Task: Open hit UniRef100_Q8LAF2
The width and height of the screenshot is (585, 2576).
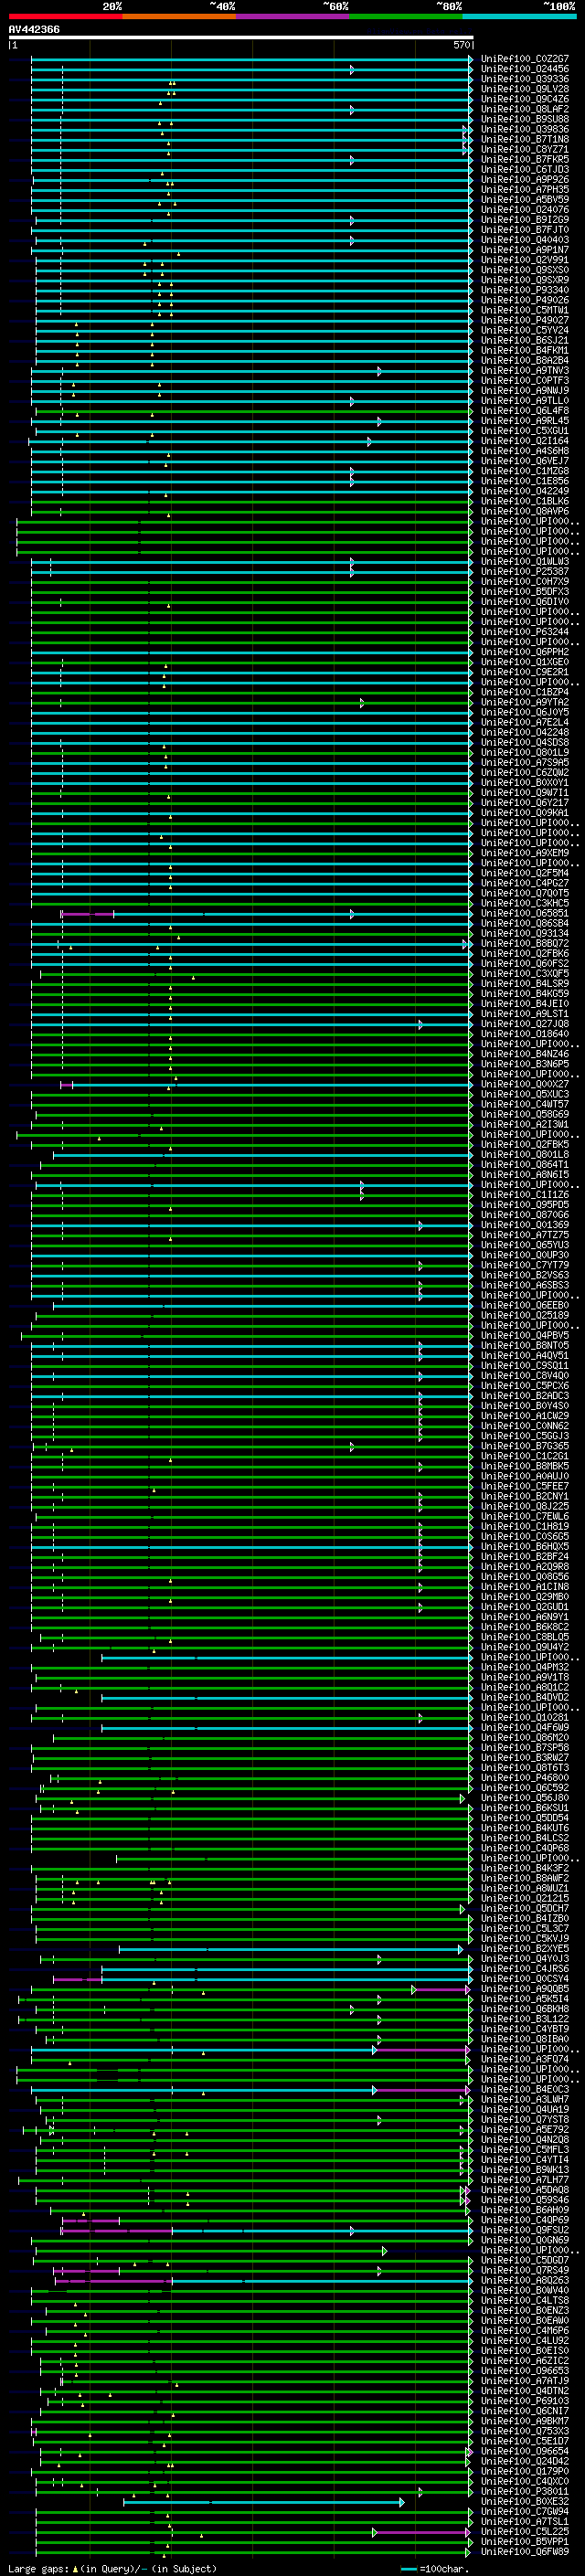Action: coord(525,109)
